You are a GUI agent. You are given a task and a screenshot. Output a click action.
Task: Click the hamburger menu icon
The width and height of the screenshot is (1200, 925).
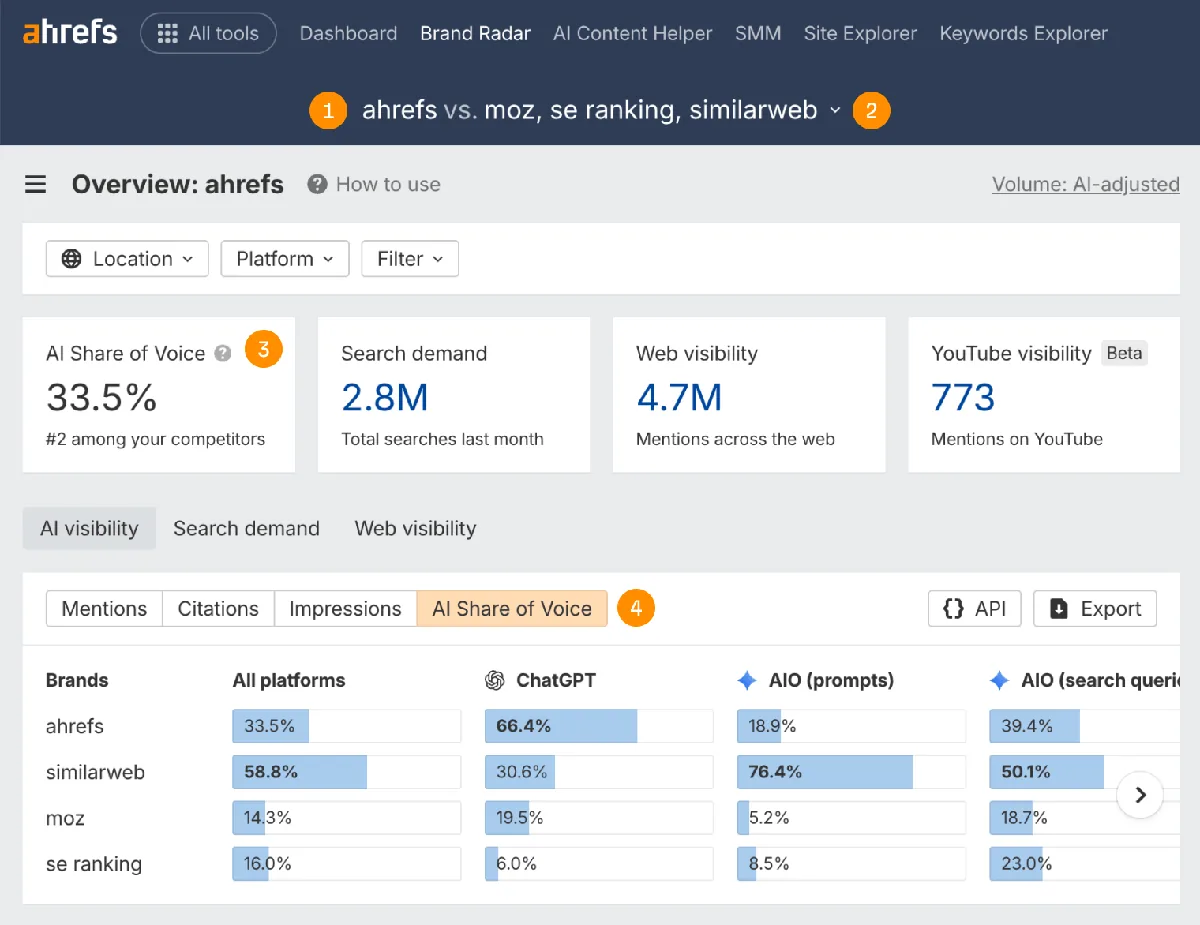pyautogui.click(x=36, y=184)
